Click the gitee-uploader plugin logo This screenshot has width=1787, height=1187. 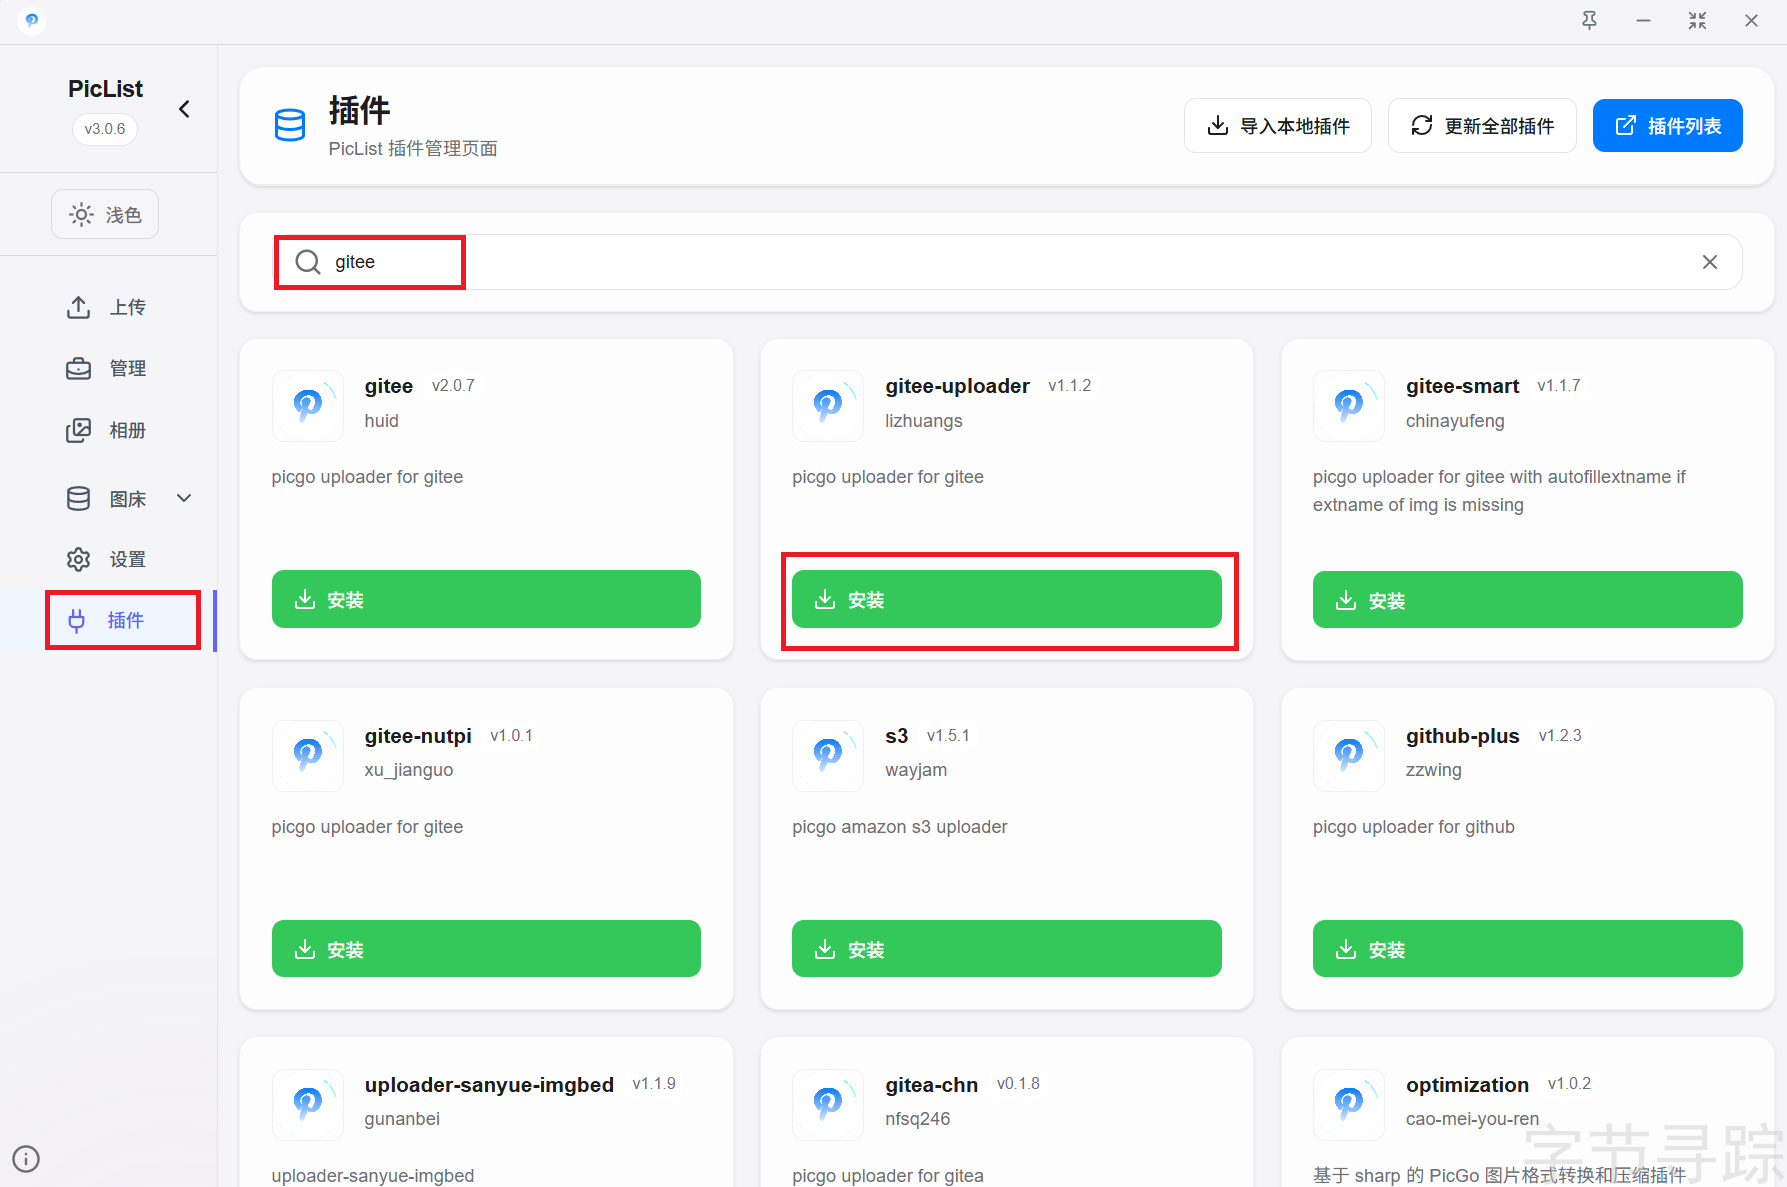pyautogui.click(x=828, y=405)
